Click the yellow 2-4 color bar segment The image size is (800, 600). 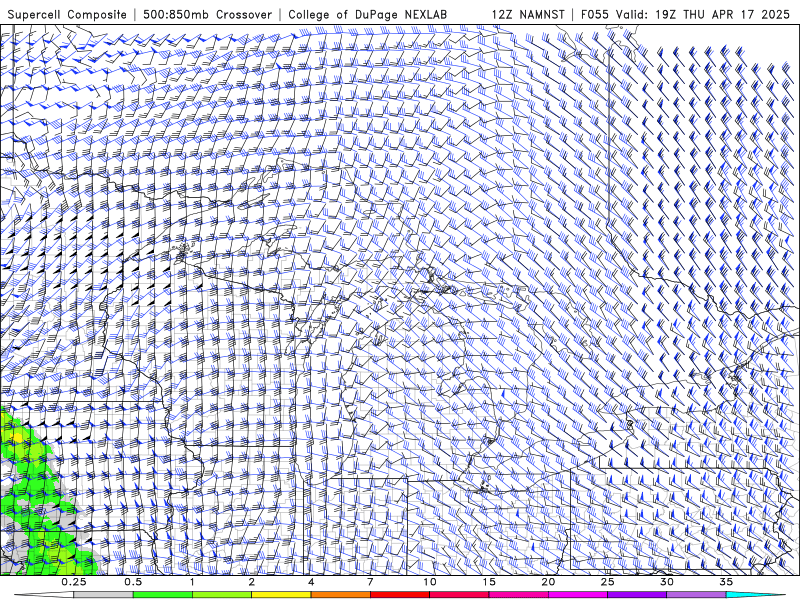pos(281,595)
